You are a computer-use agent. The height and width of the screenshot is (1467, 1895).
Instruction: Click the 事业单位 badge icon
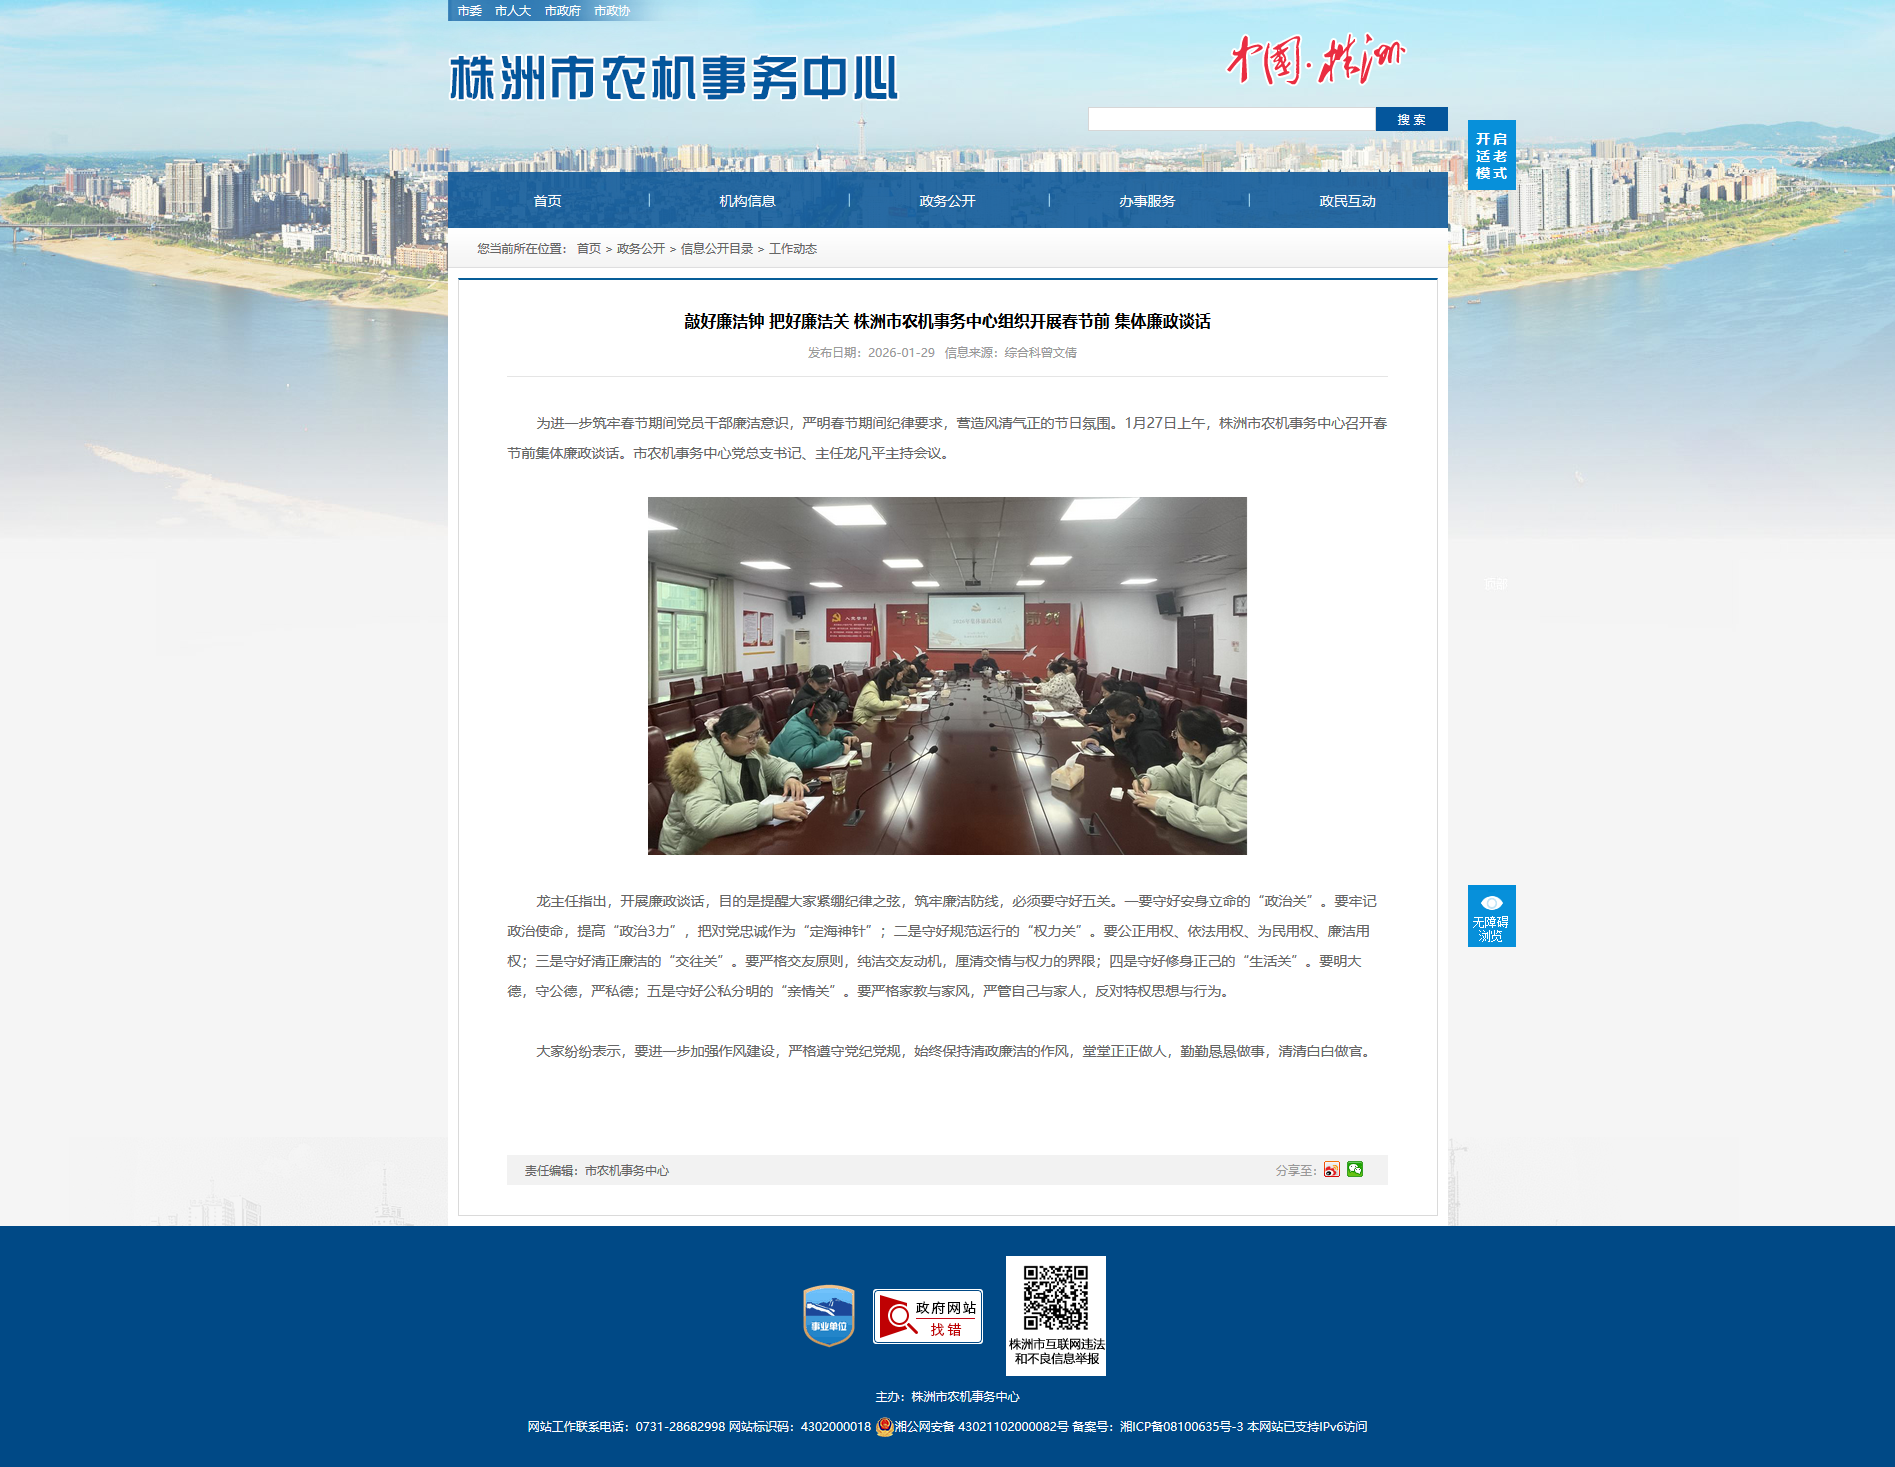click(828, 1316)
